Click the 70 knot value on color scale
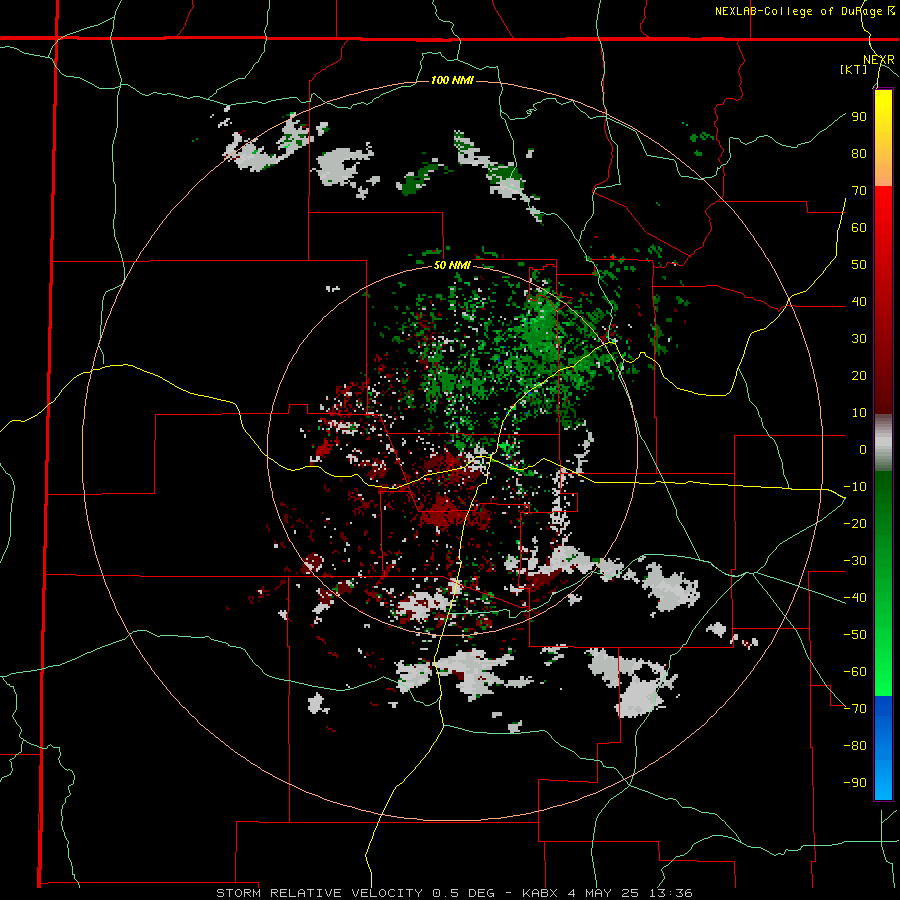Screen dimensions: 900x900 pos(859,191)
